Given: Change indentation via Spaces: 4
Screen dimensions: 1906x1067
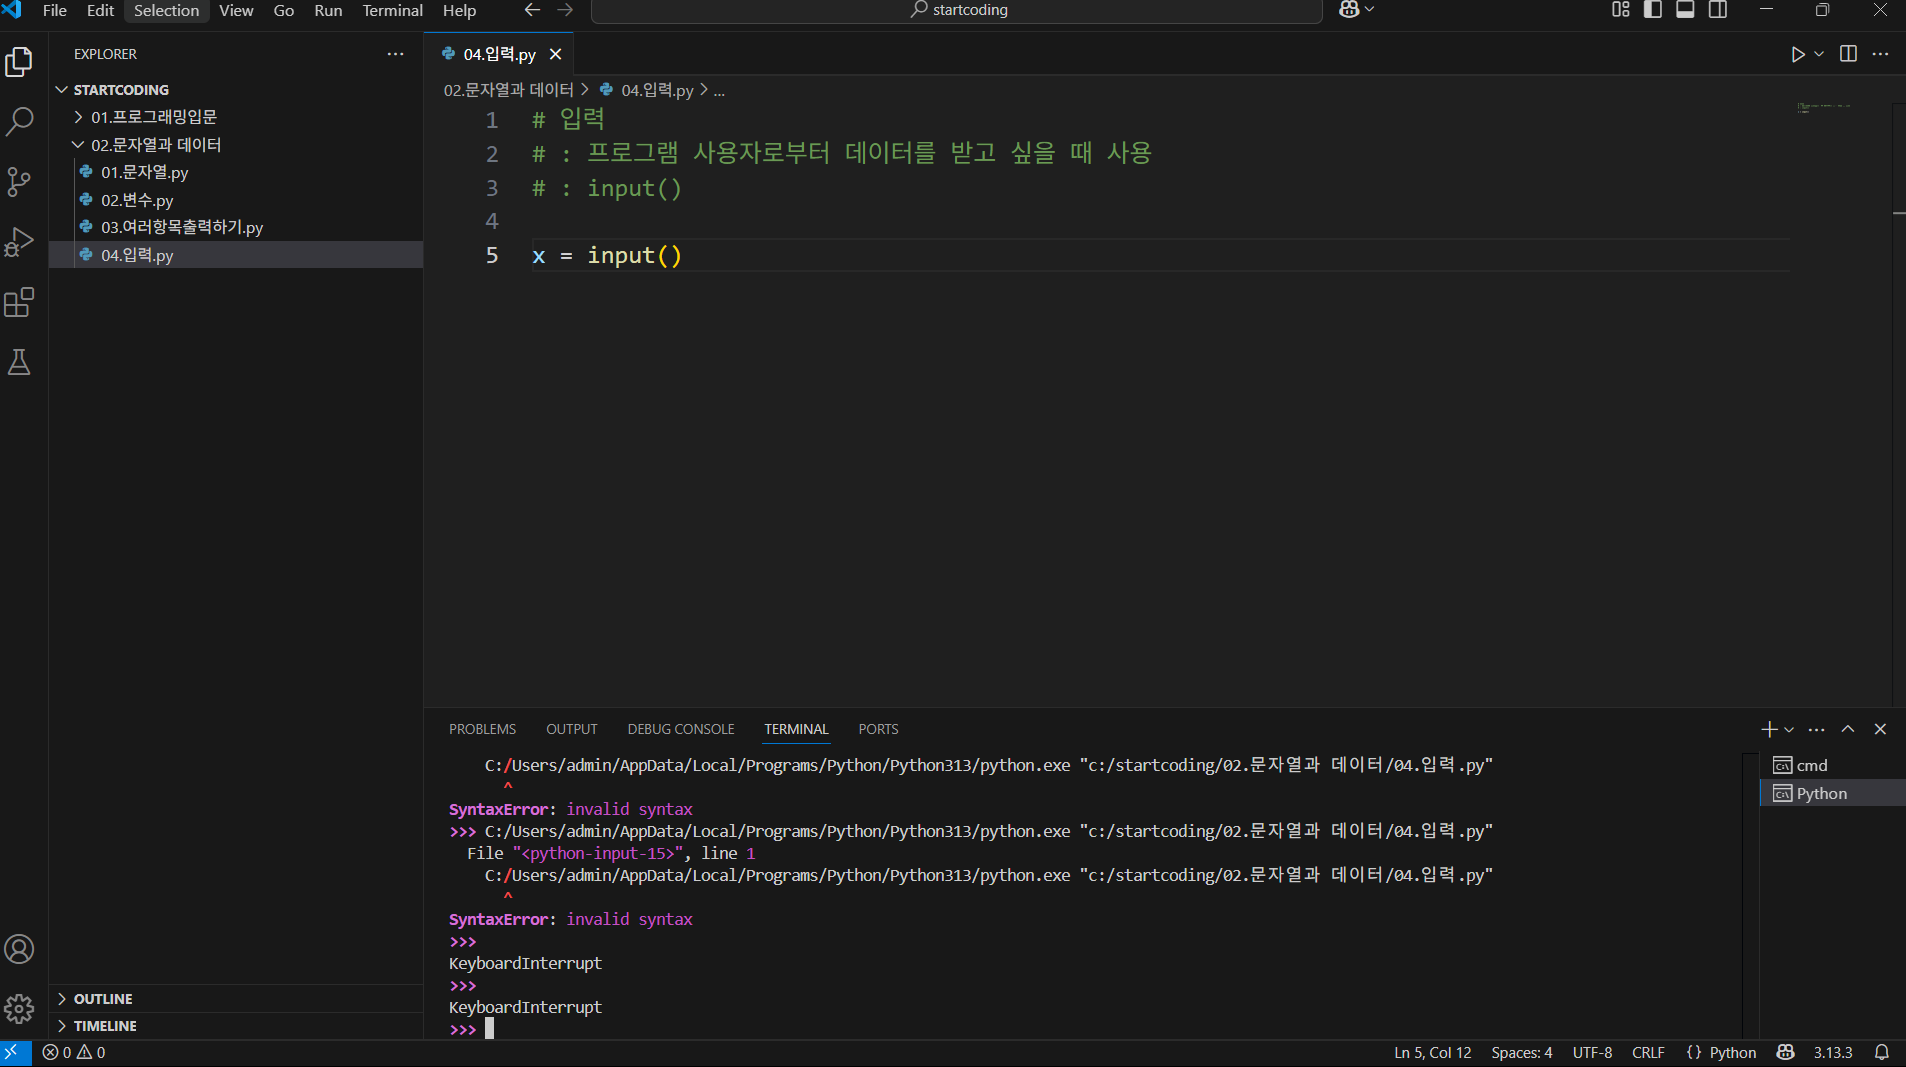Looking at the screenshot, I should coord(1521,1053).
